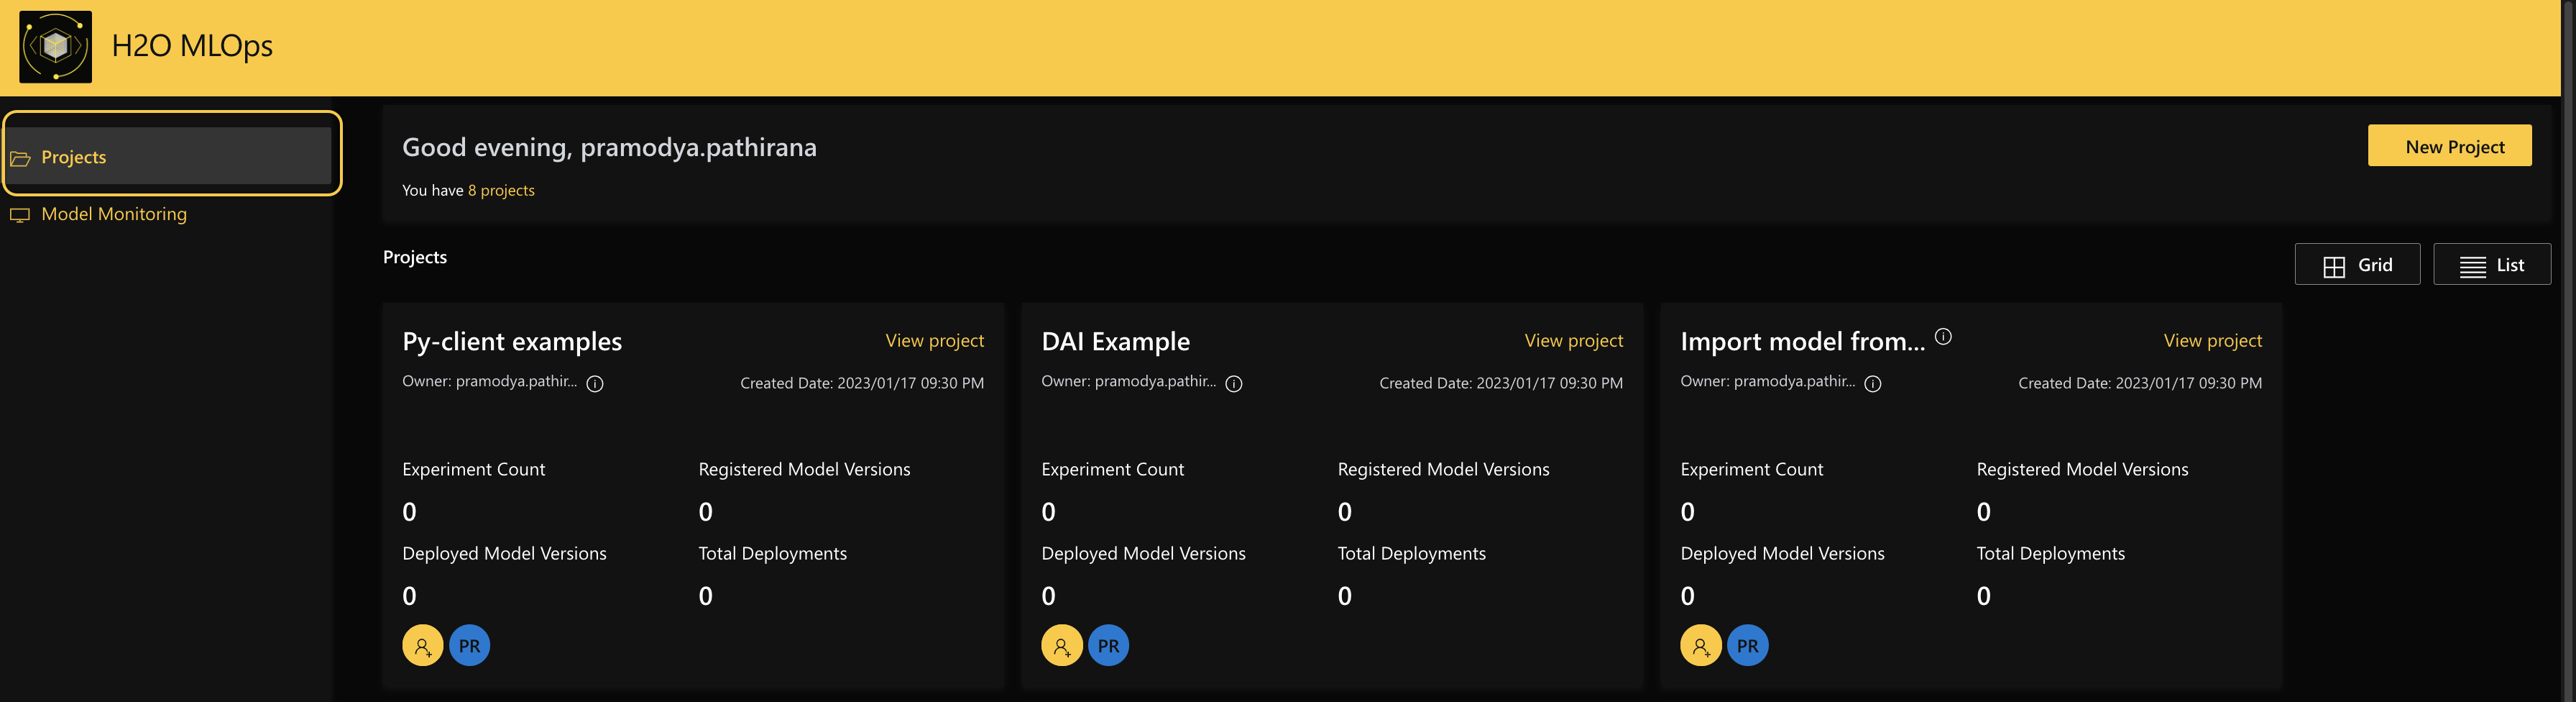
Task: Click the H2O MLOps logo icon
Action: tap(56, 47)
